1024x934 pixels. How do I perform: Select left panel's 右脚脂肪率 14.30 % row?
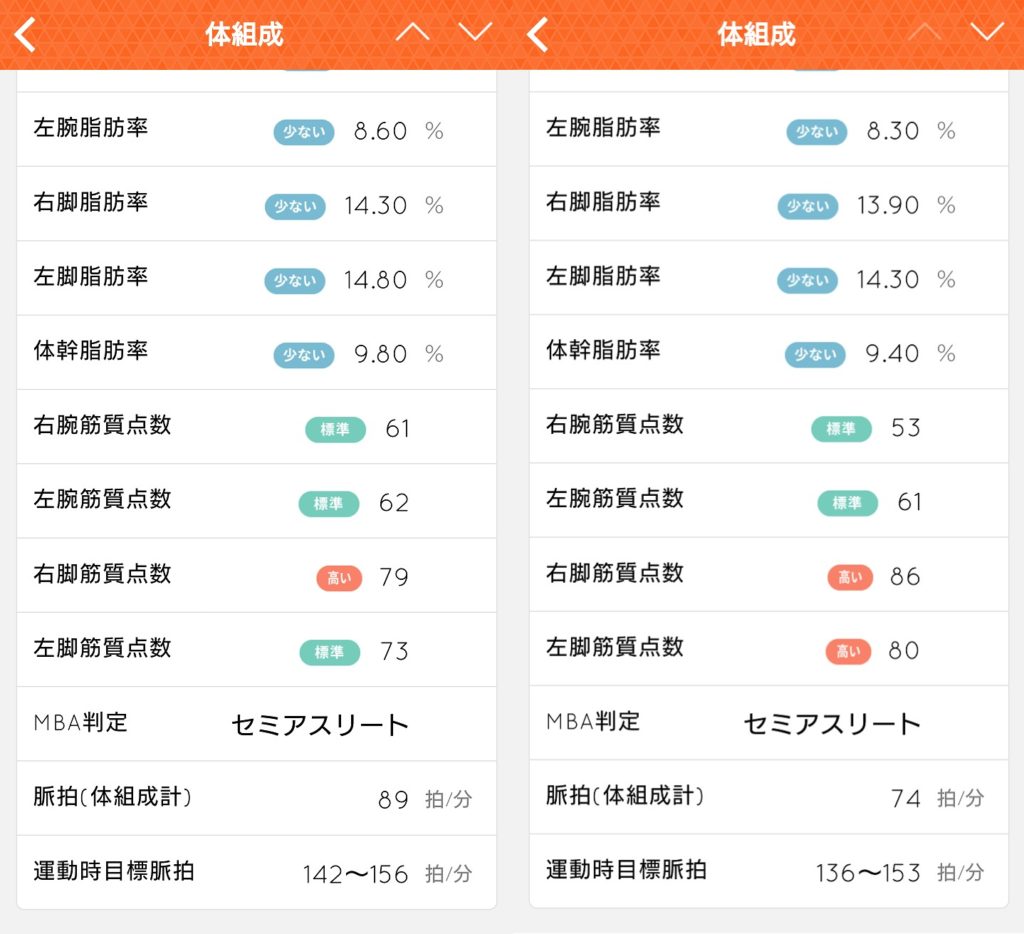[x=256, y=204]
